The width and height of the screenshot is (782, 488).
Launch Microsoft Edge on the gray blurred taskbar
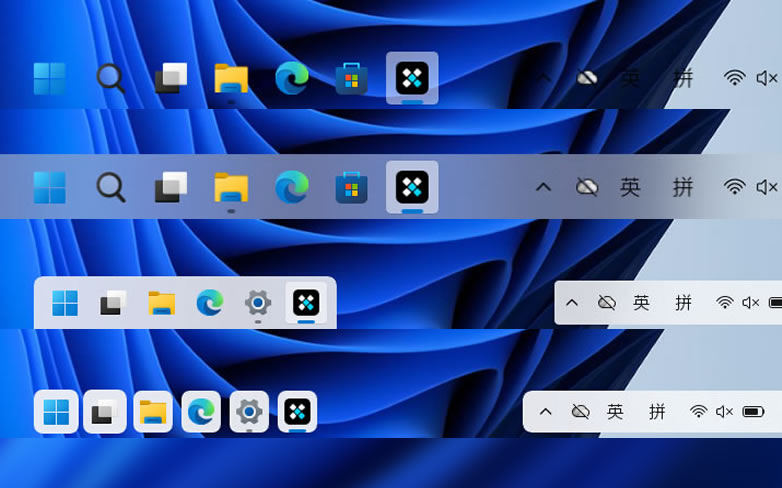click(x=292, y=187)
